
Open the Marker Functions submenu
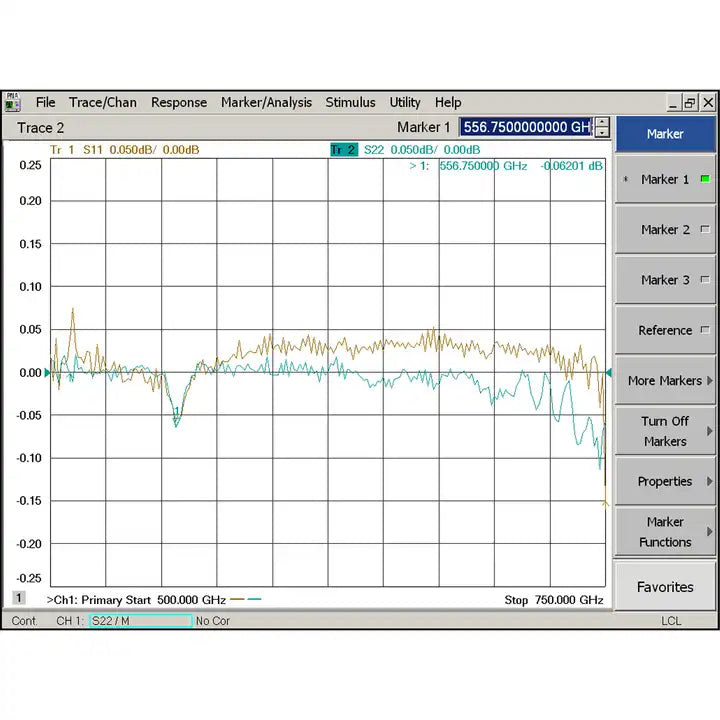tap(665, 532)
